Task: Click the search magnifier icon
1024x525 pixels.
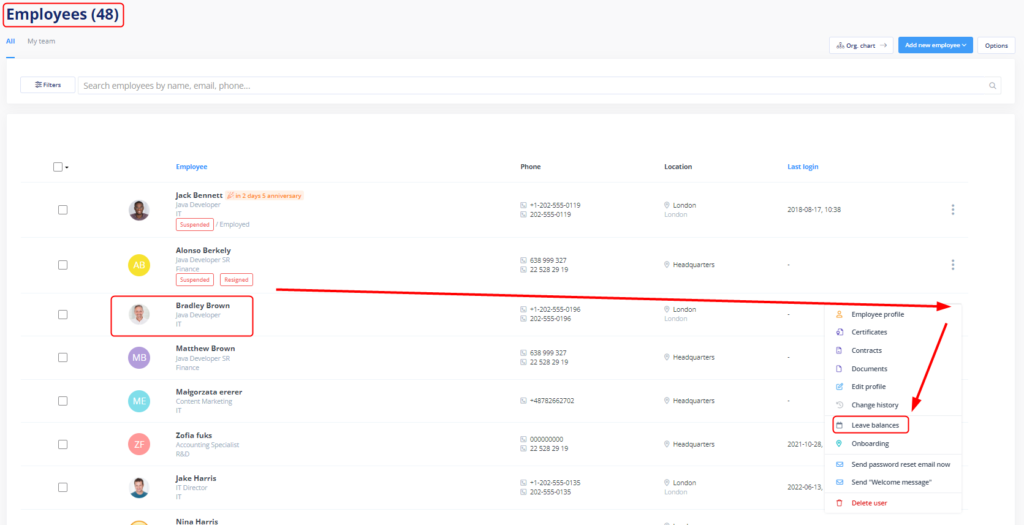Action: point(992,86)
